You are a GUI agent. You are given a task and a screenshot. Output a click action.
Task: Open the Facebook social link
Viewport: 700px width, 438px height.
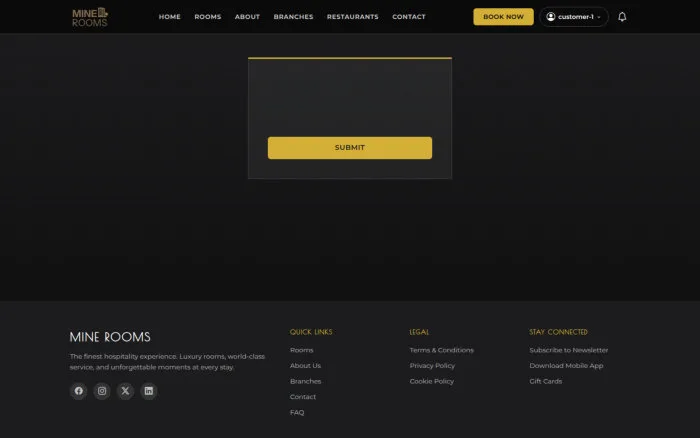point(79,391)
